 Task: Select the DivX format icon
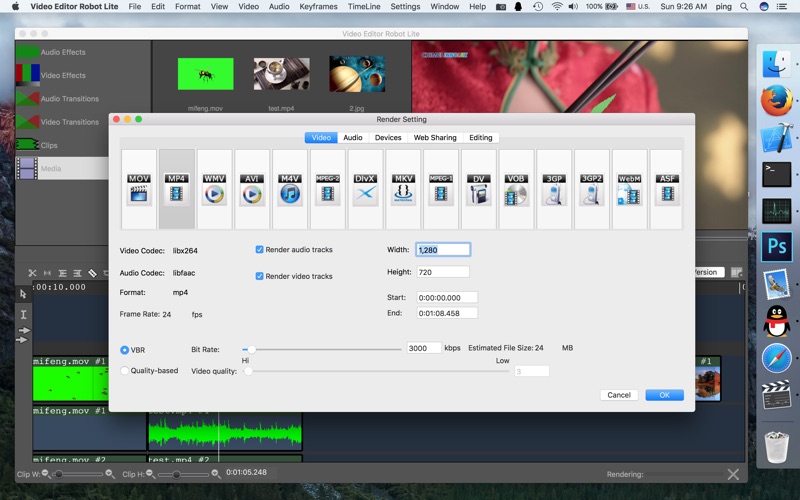pos(365,189)
